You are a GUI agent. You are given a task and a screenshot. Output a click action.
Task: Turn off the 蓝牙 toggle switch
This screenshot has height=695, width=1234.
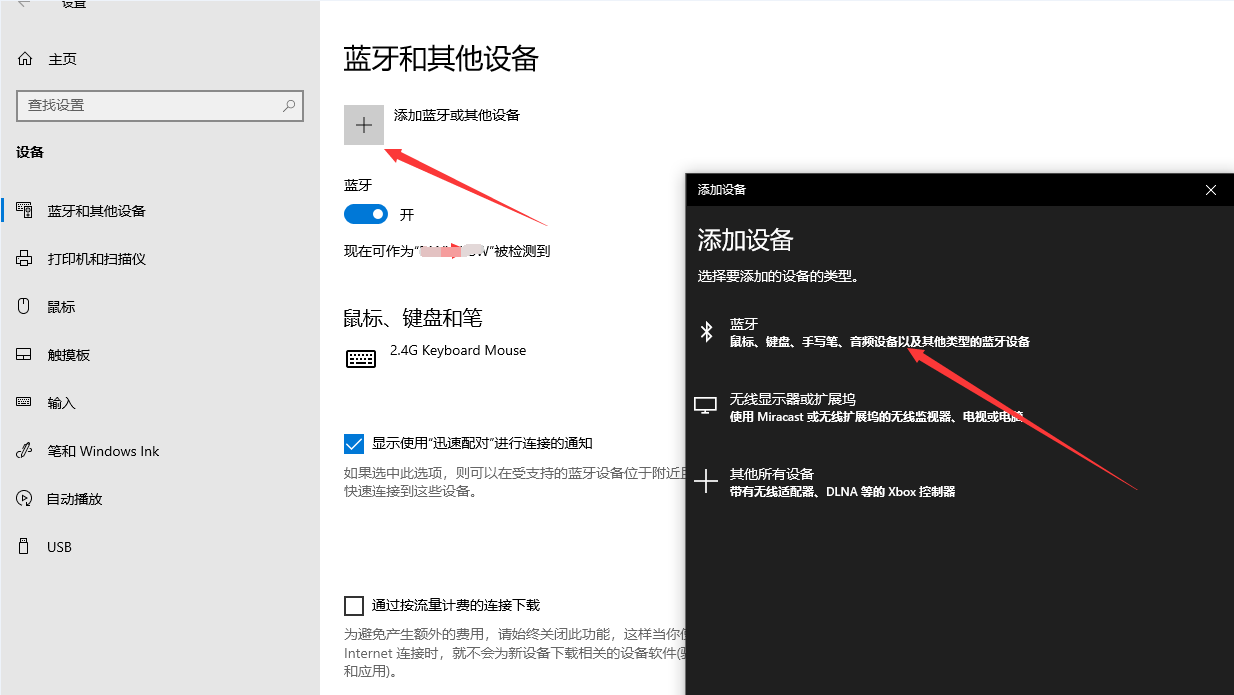(365, 213)
